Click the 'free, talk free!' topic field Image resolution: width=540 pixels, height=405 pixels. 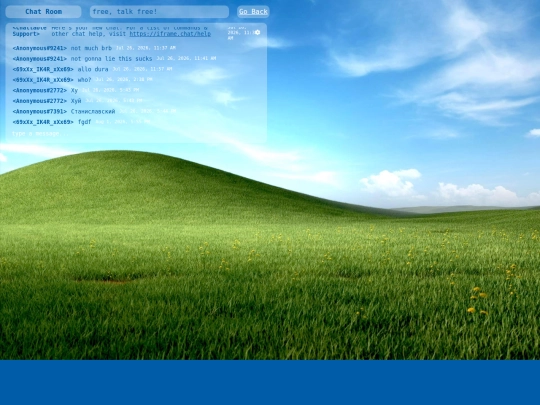point(159,12)
